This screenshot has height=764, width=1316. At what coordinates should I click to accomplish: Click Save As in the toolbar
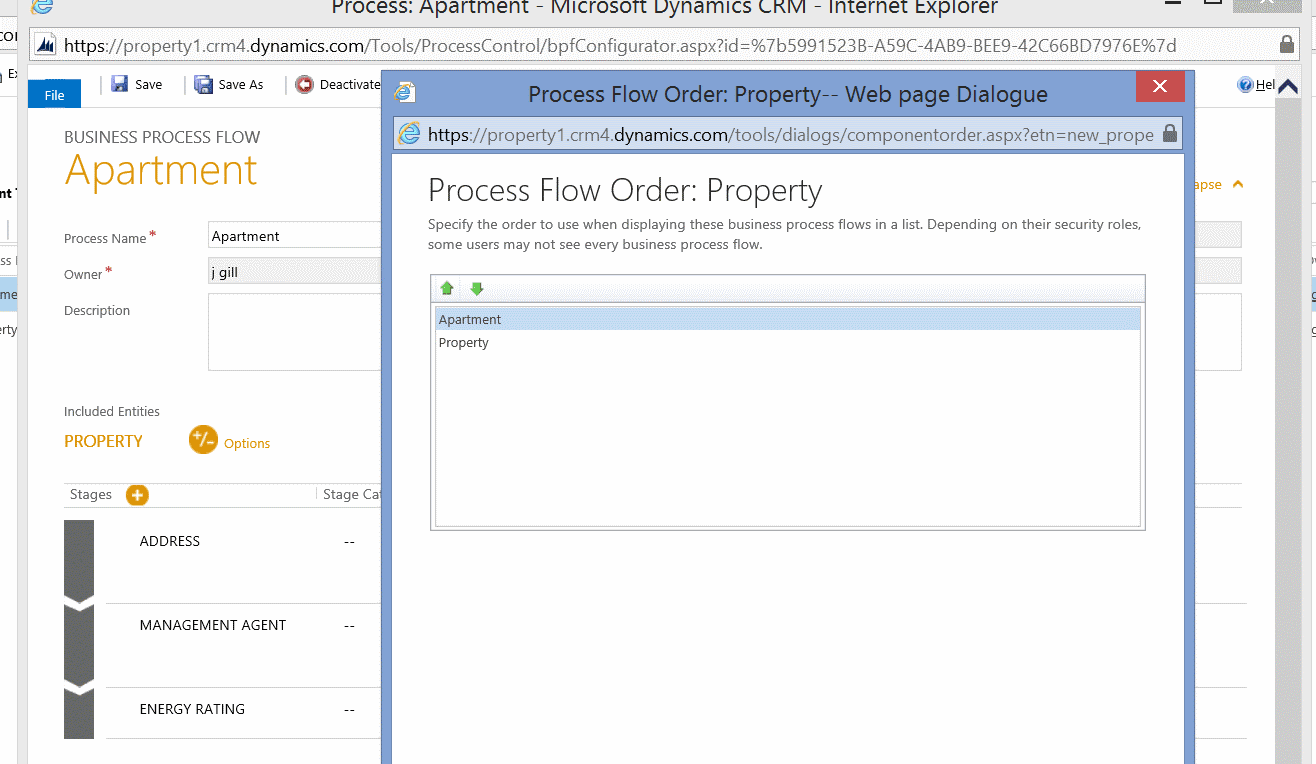[x=229, y=85]
